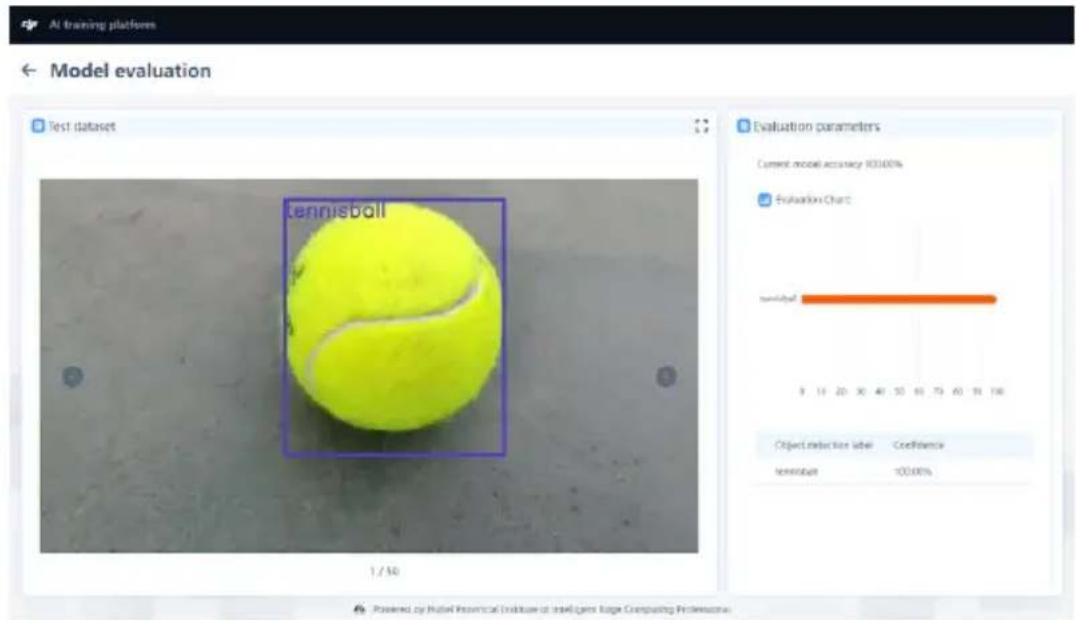
Task: Click the Powered by footer text
Action: point(552,610)
